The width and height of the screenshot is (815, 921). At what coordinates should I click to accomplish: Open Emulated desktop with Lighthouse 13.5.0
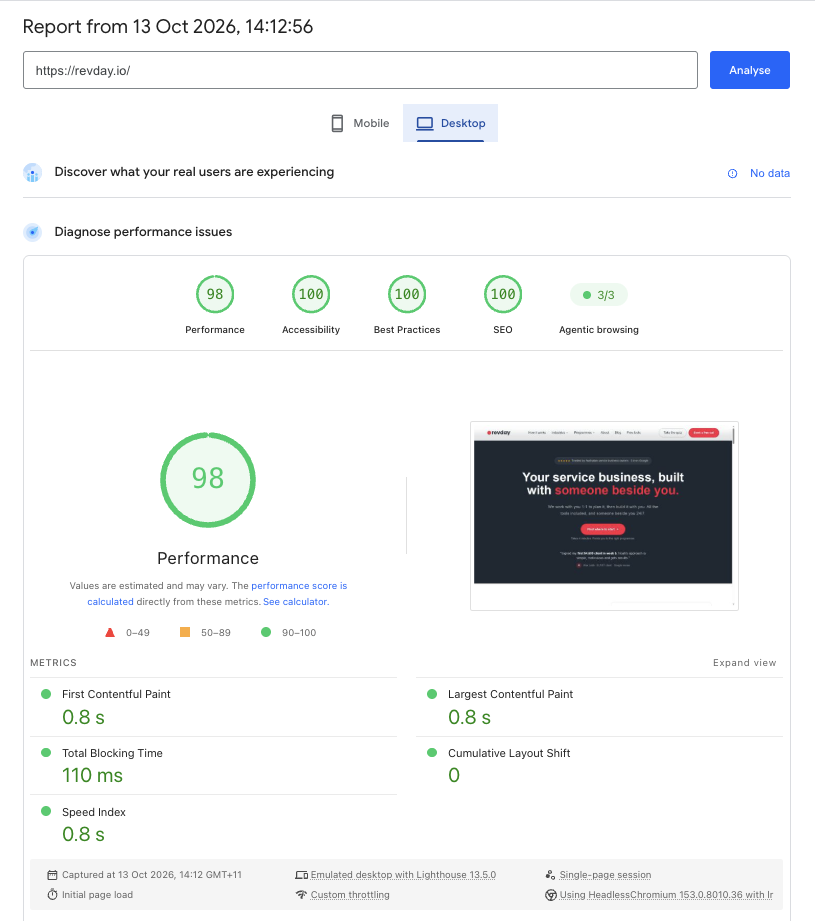tap(403, 875)
